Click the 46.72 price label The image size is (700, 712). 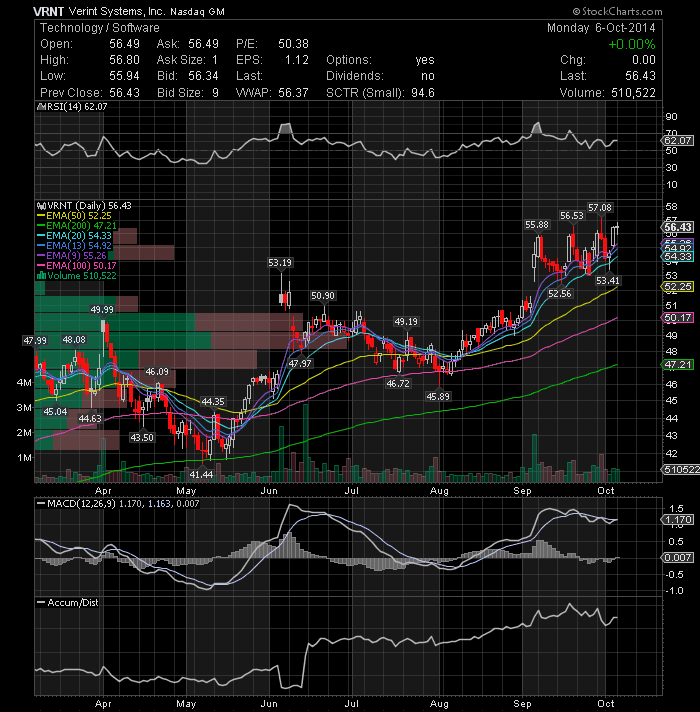[x=398, y=384]
